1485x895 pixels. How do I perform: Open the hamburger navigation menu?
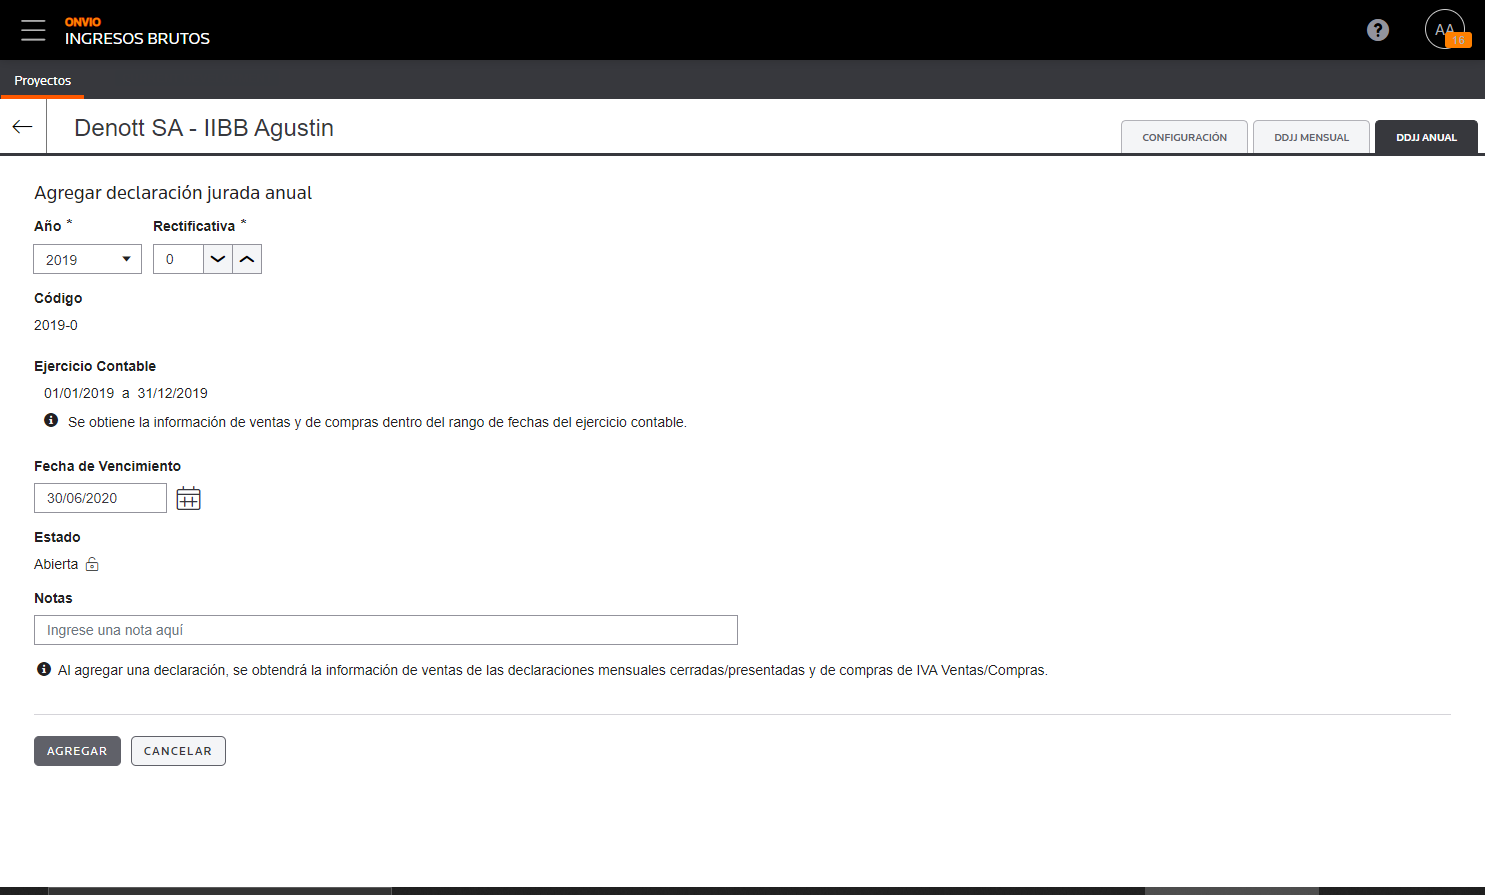click(x=33, y=30)
